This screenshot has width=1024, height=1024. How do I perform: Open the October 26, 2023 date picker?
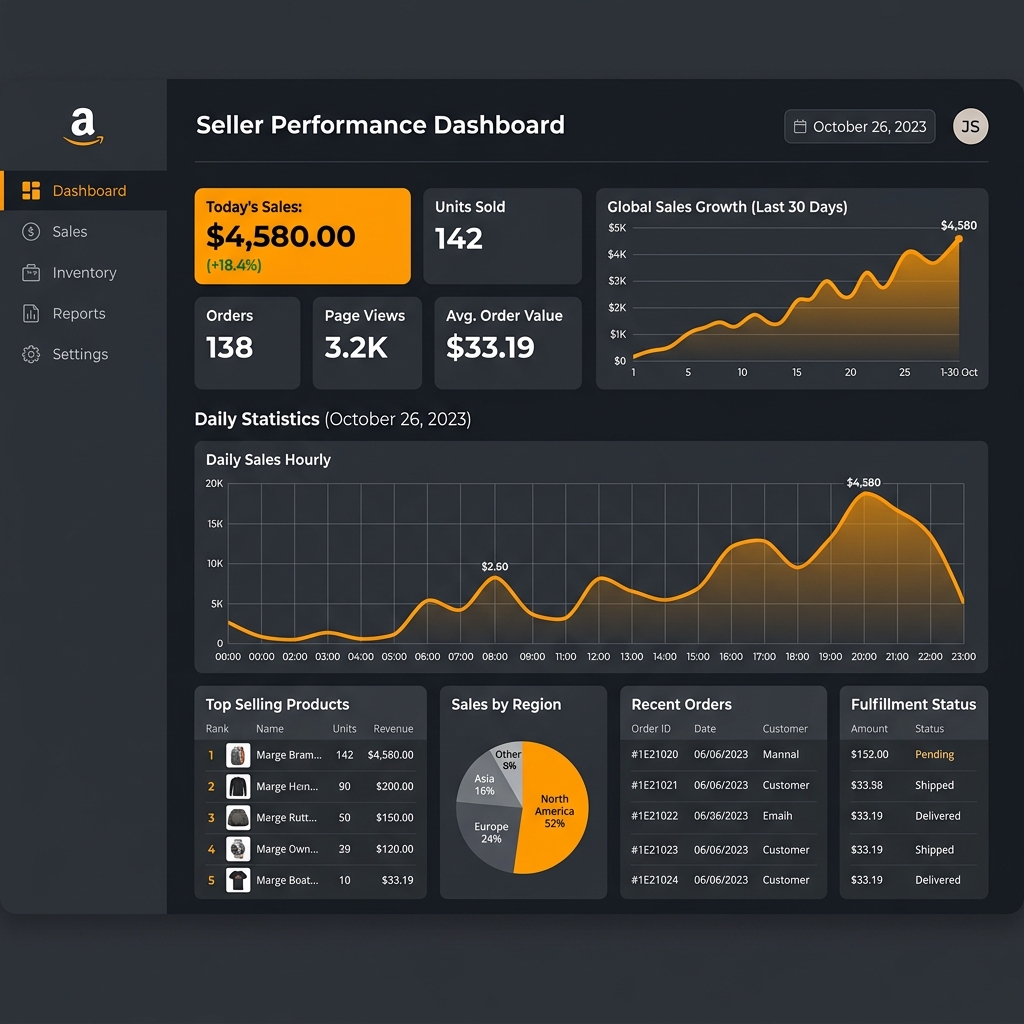coord(859,127)
